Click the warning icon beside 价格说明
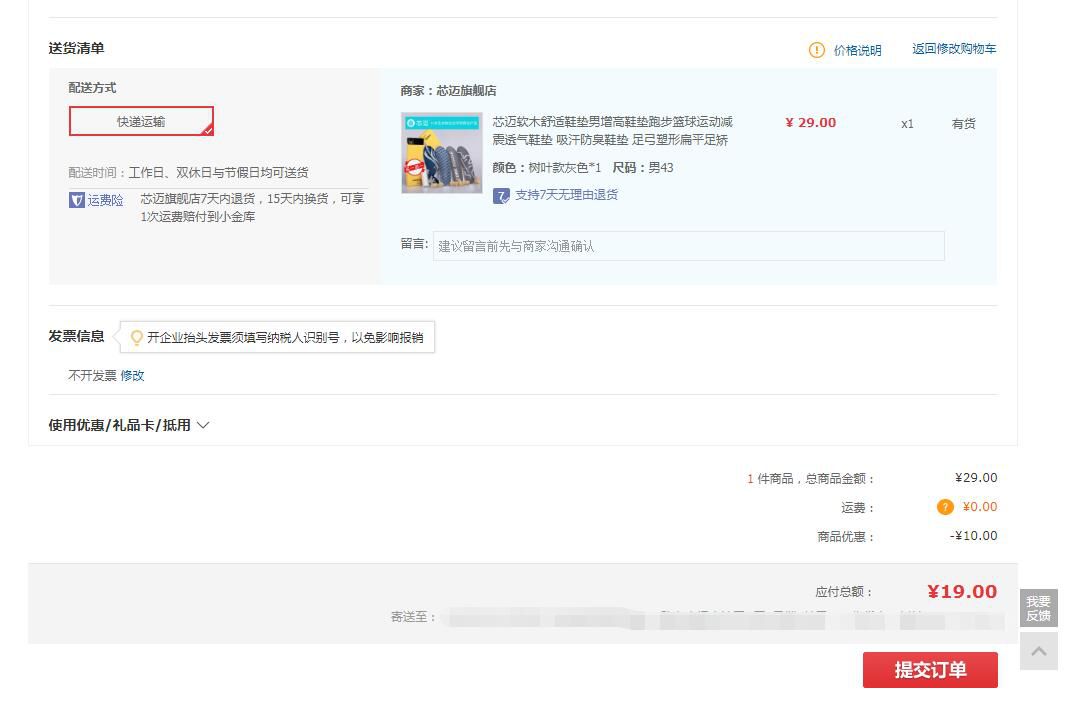Viewport: 1065px width, 712px height. tap(816, 49)
